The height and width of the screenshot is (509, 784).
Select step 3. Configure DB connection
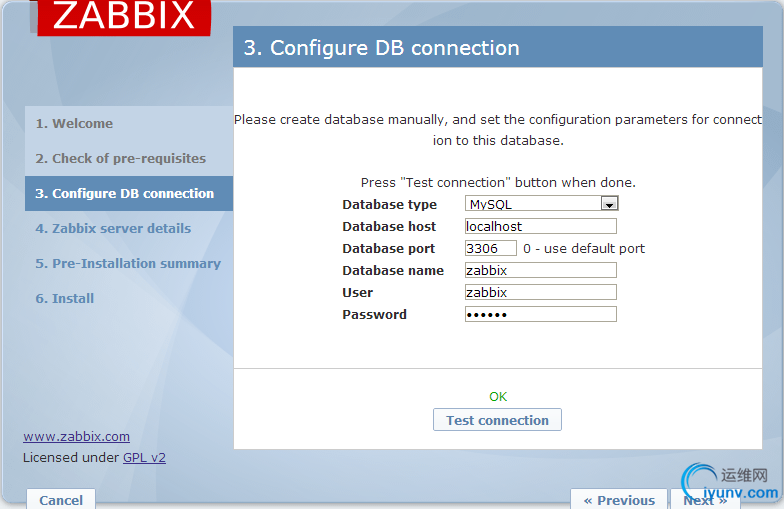pyautogui.click(x=129, y=194)
